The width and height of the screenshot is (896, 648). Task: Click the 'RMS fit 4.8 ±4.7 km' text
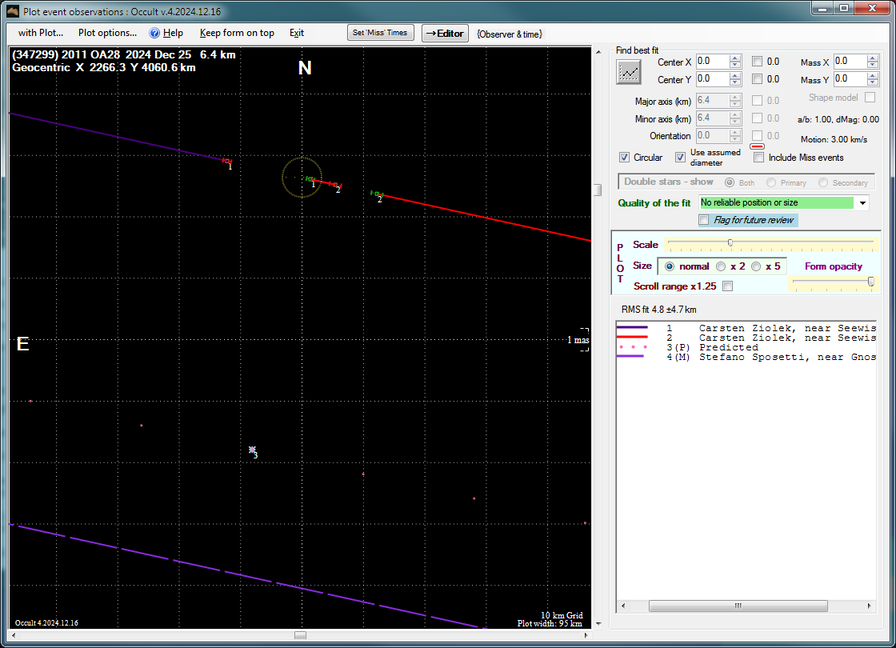point(659,310)
